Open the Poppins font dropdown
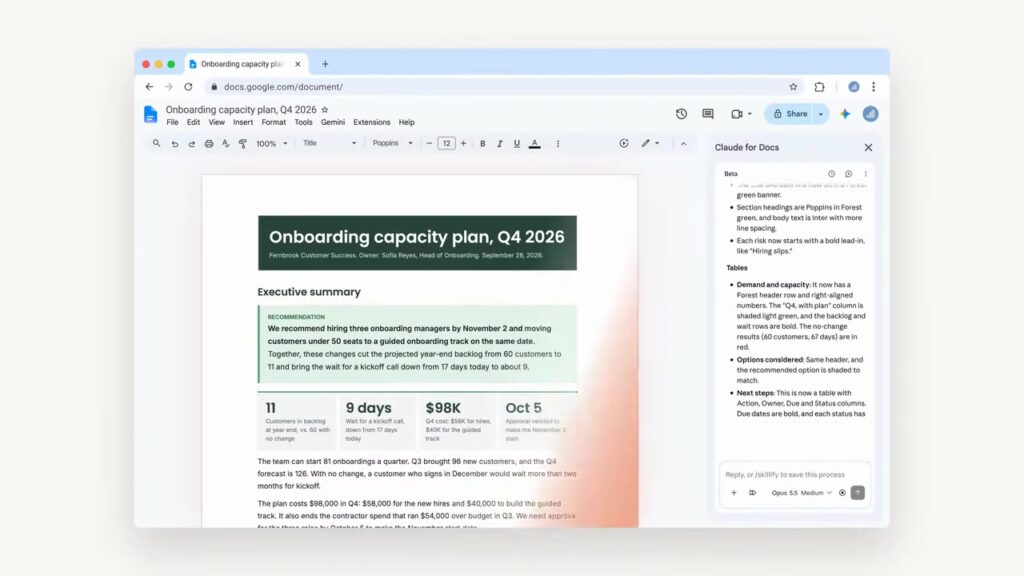The width and height of the screenshot is (1024, 576). (x=392, y=143)
